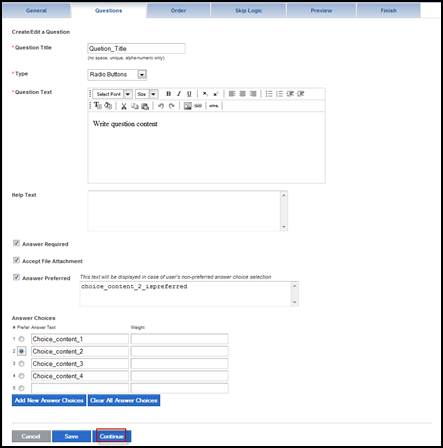Viewport: 443px width, 448px height.
Task: Insert image into question text
Action: (x=188, y=106)
